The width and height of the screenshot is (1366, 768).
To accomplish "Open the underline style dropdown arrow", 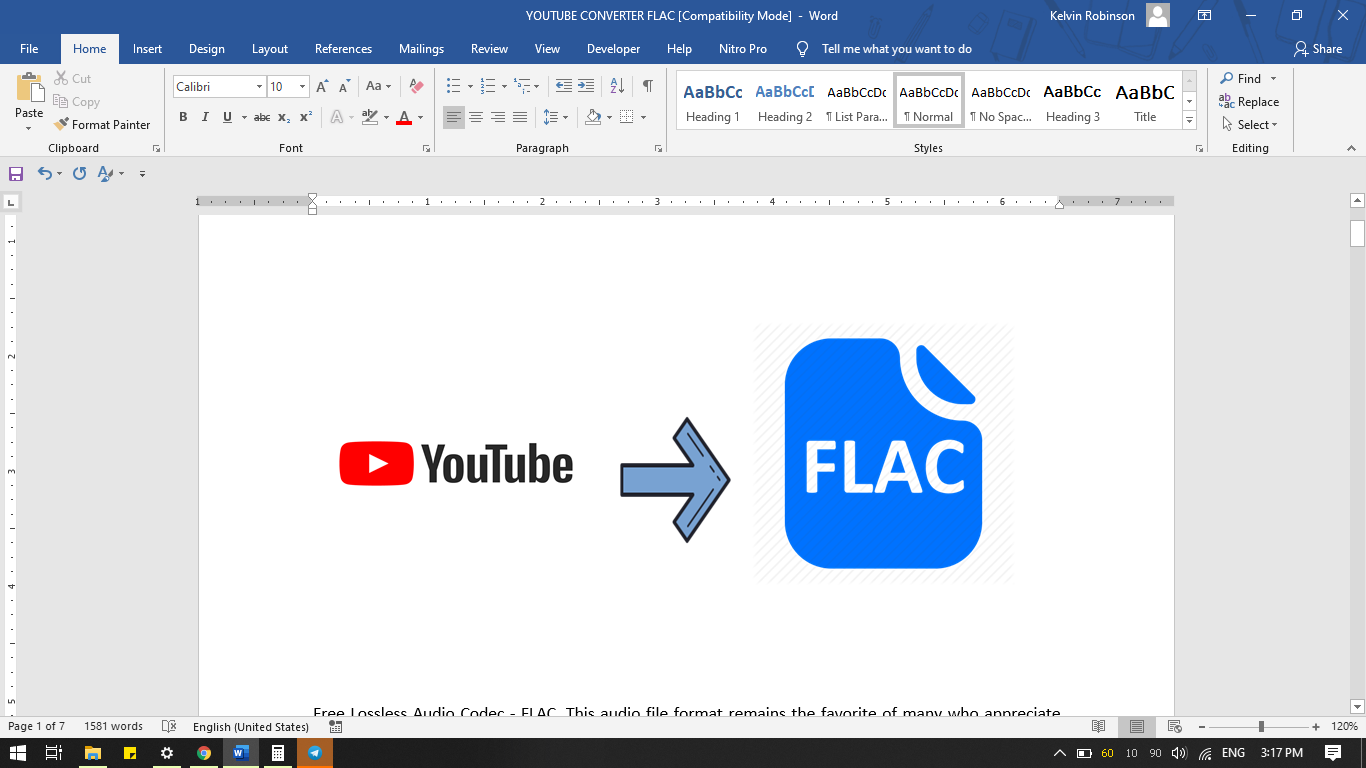I will coord(243,117).
